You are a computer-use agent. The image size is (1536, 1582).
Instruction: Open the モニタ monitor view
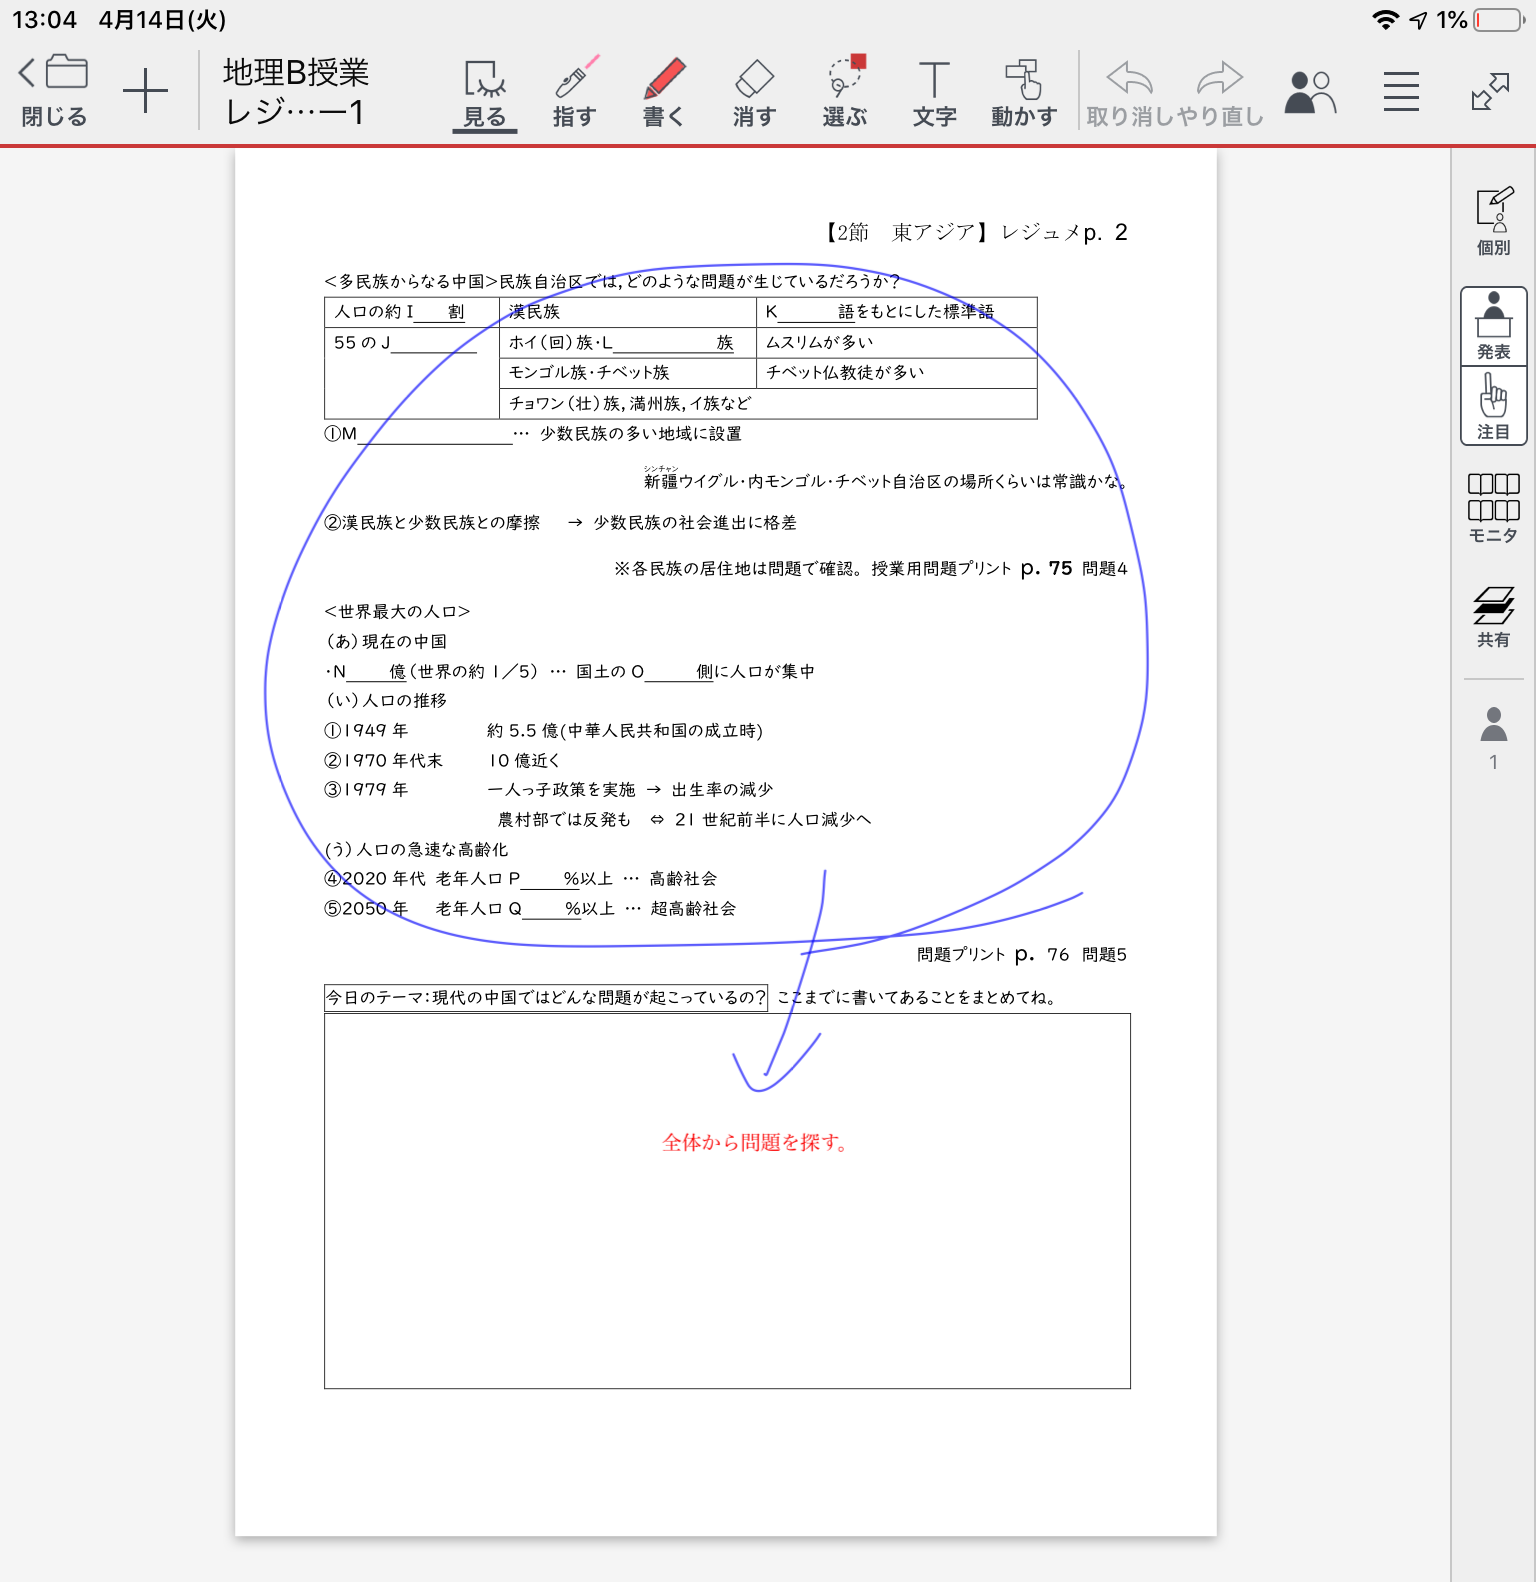(1494, 509)
